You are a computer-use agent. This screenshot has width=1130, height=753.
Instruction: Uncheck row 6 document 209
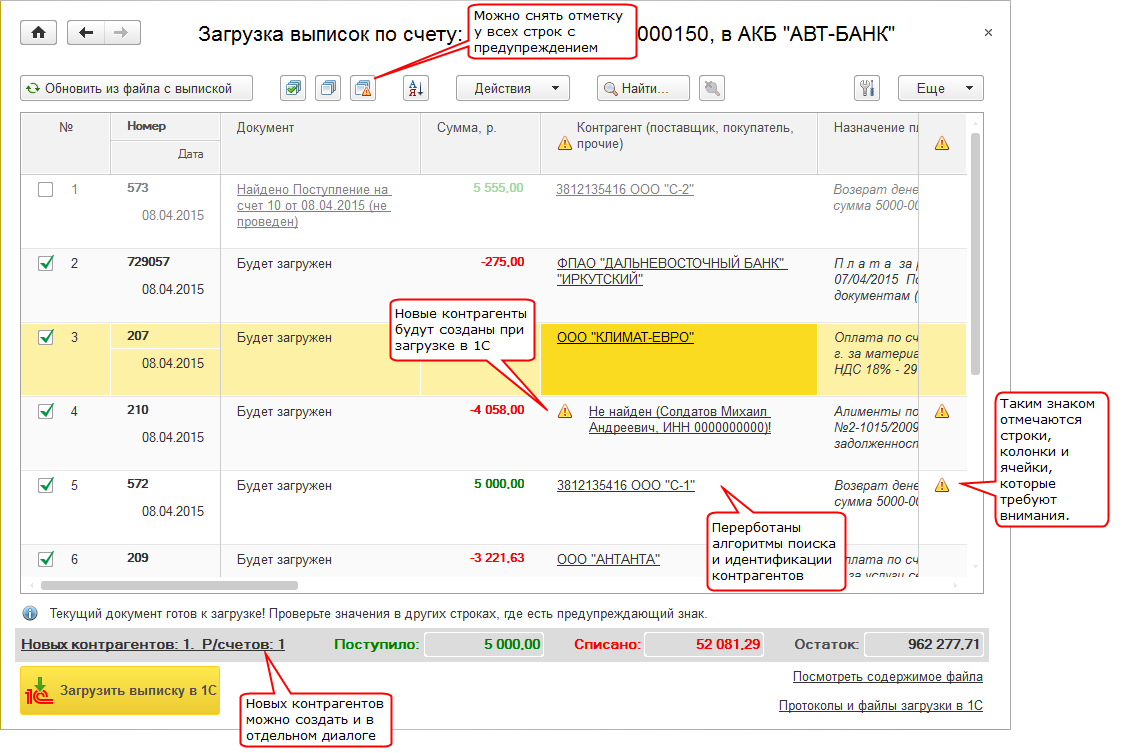(45, 558)
